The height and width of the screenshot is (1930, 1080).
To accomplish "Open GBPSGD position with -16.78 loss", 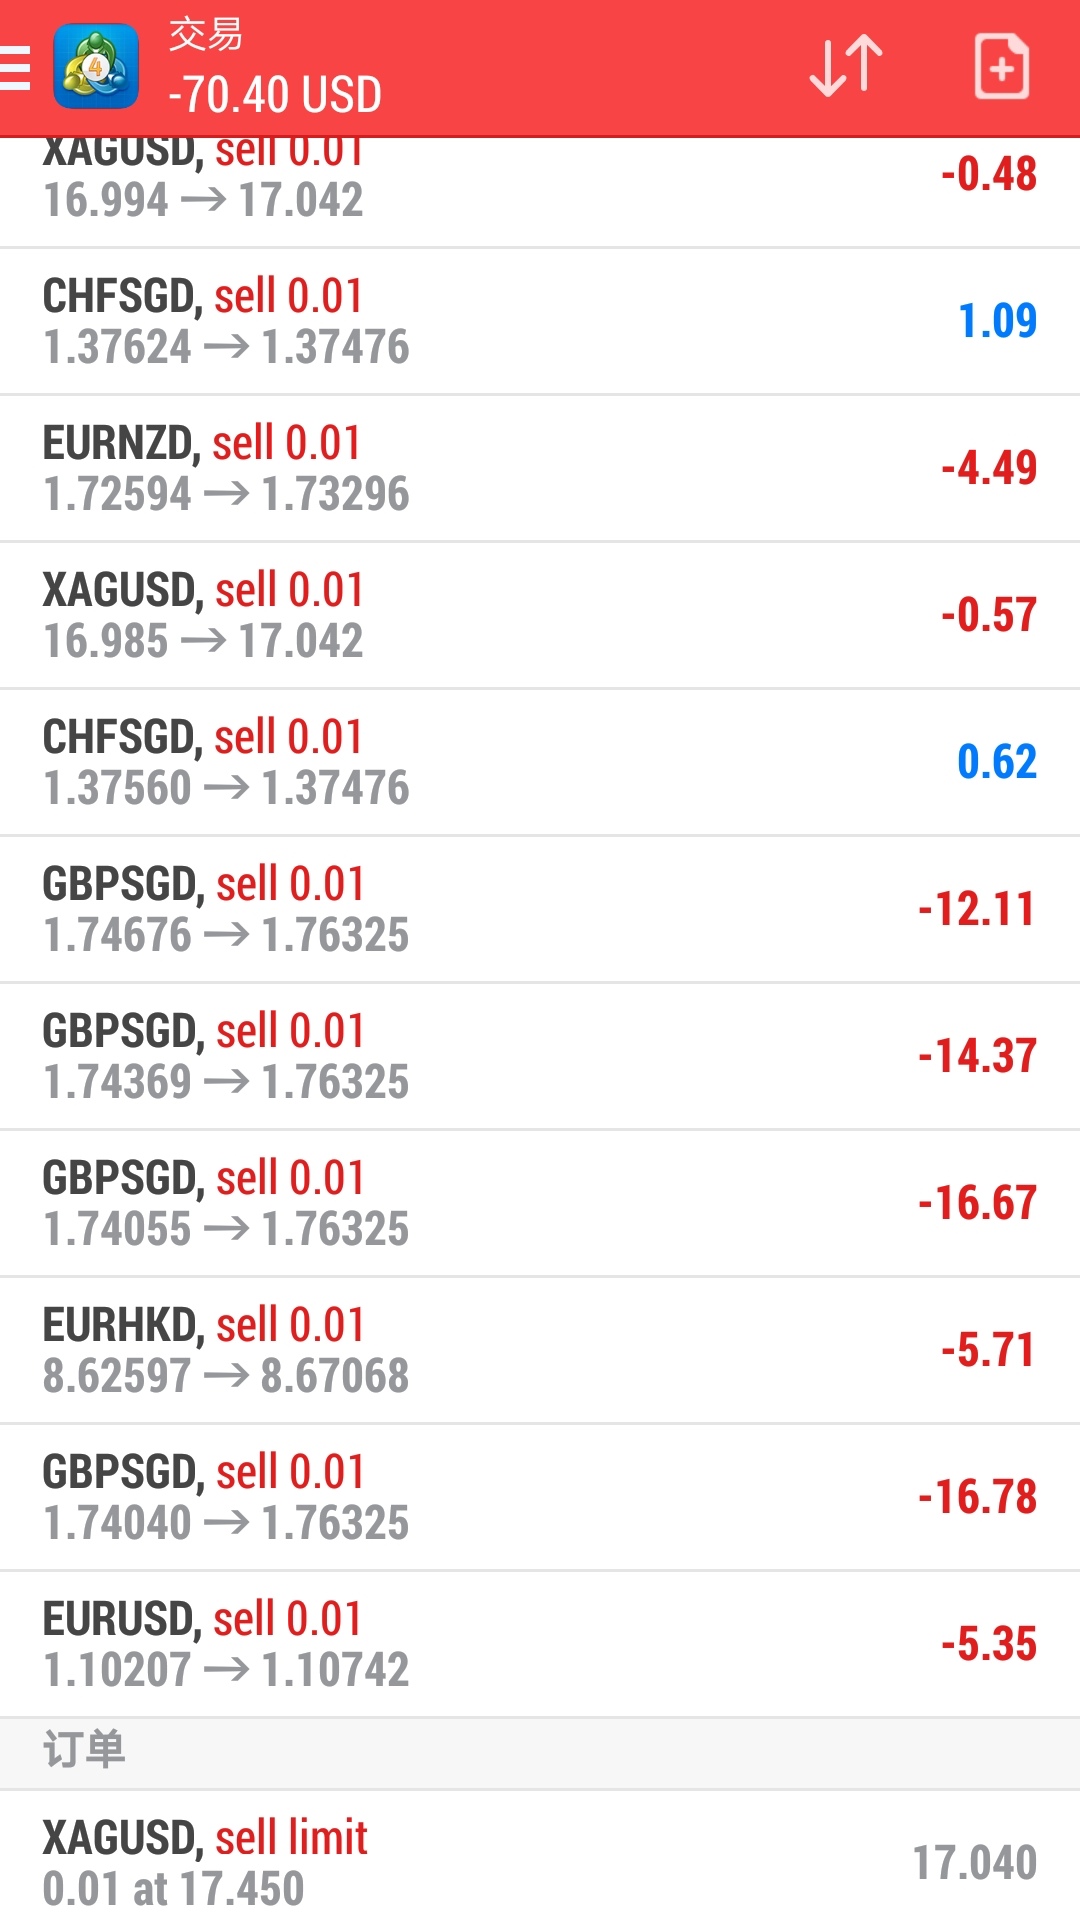I will (540, 1497).
